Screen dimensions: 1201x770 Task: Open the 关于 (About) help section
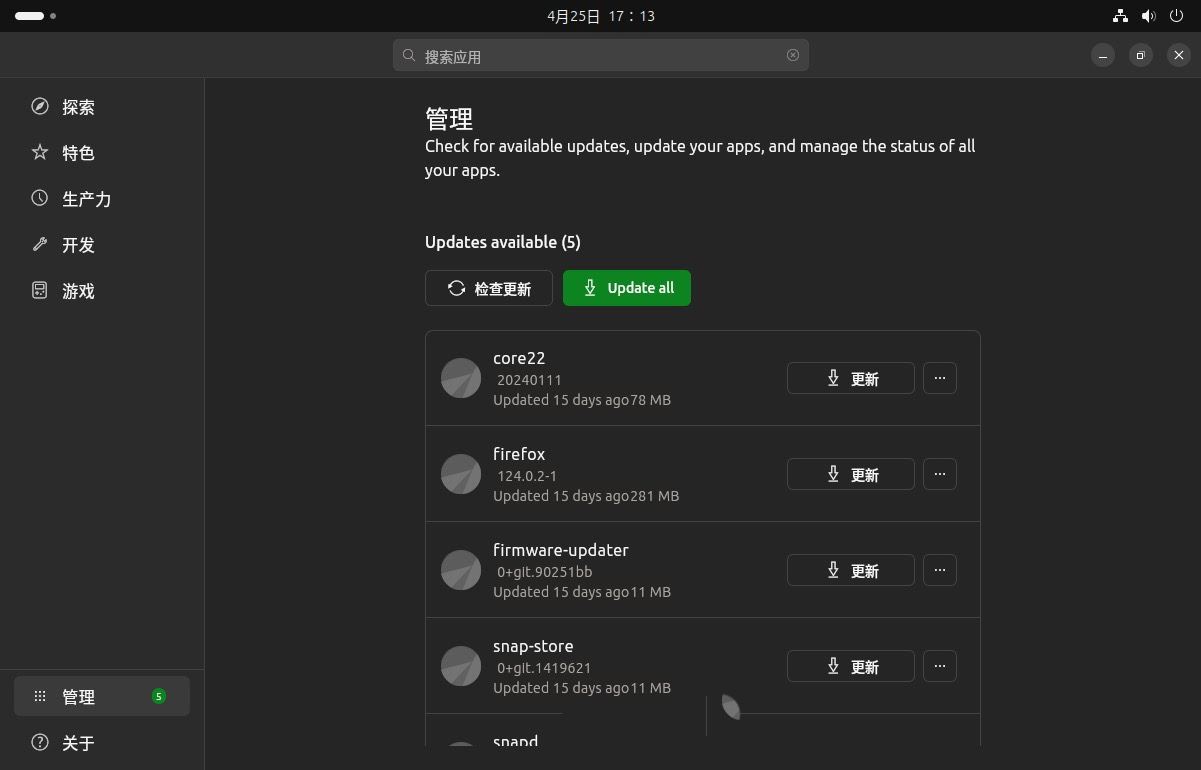(78, 743)
